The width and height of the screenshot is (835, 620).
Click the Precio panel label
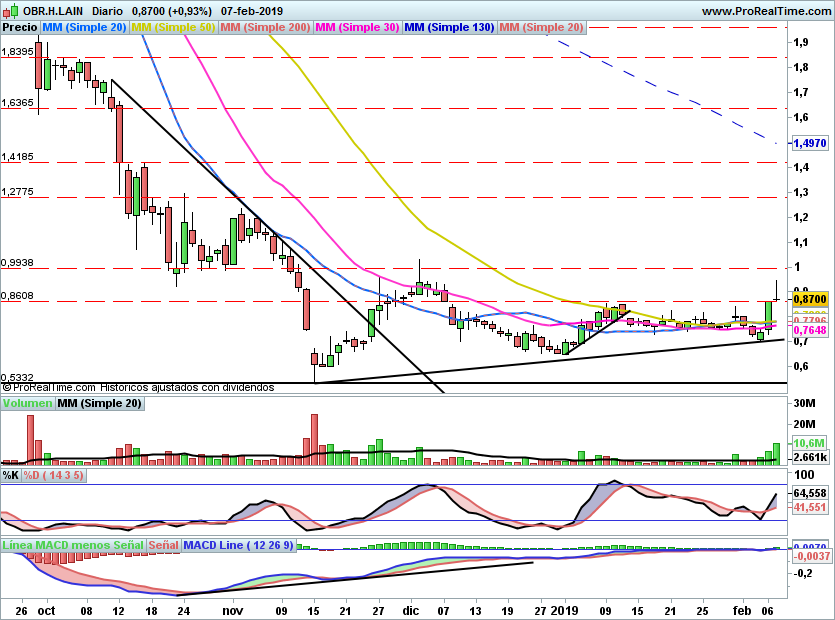point(20,27)
